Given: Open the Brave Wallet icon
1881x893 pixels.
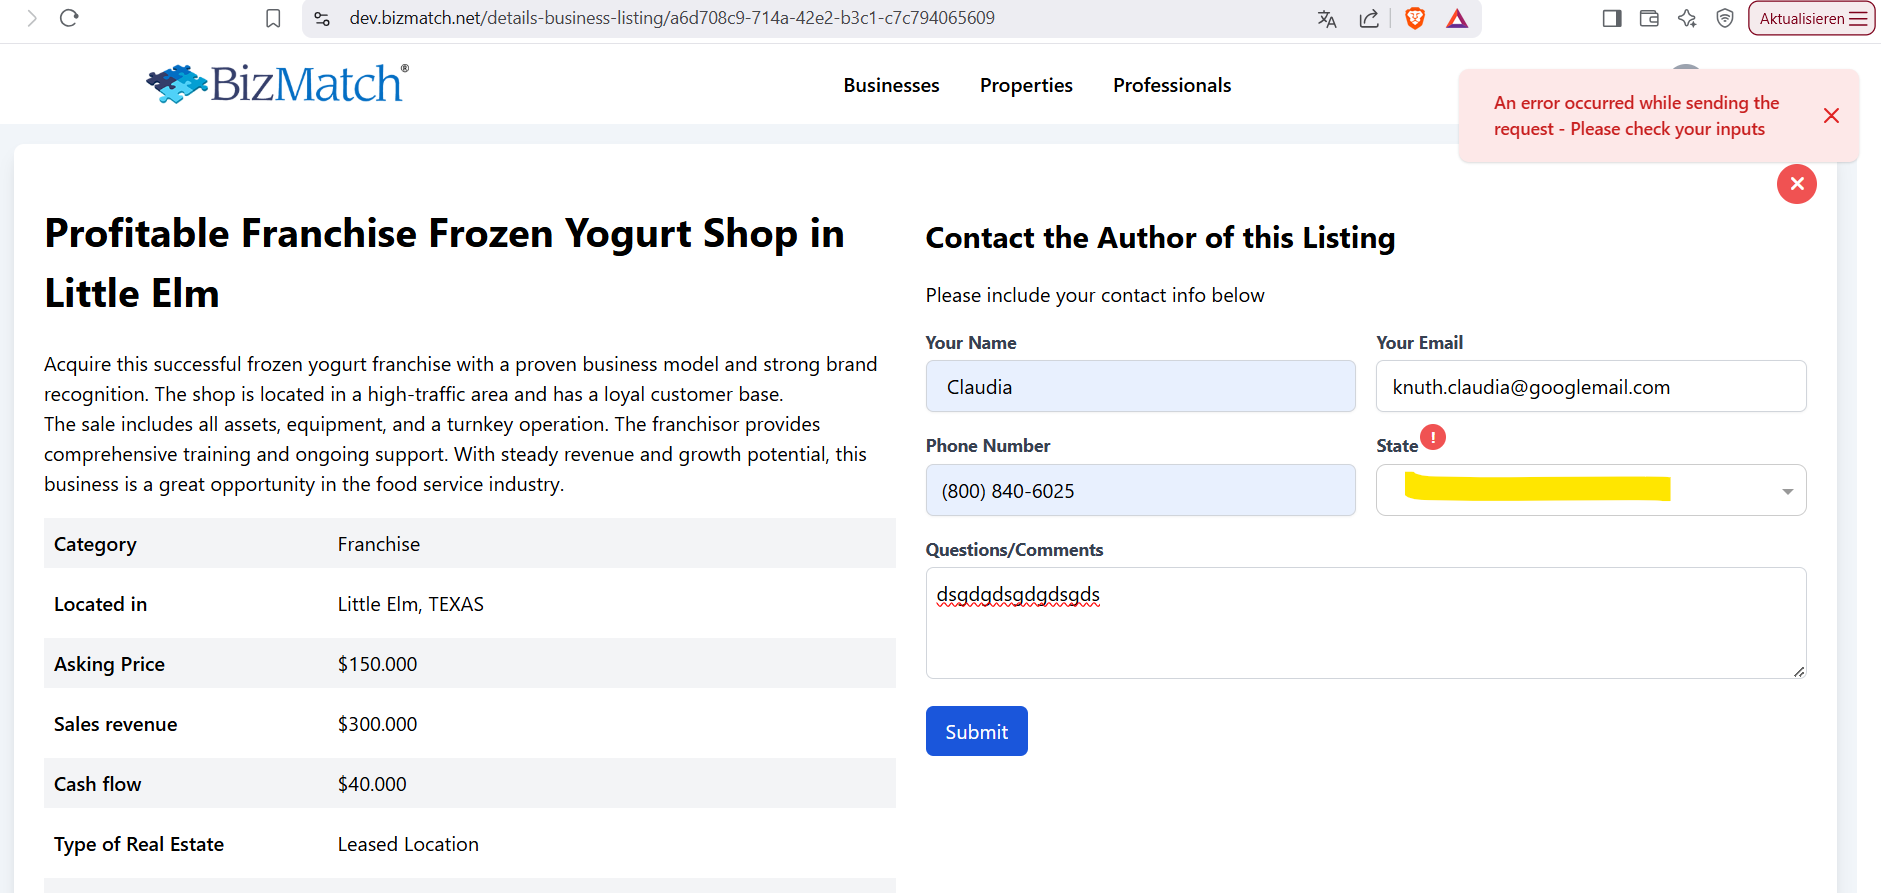Looking at the screenshot, I should point(1650,18).
